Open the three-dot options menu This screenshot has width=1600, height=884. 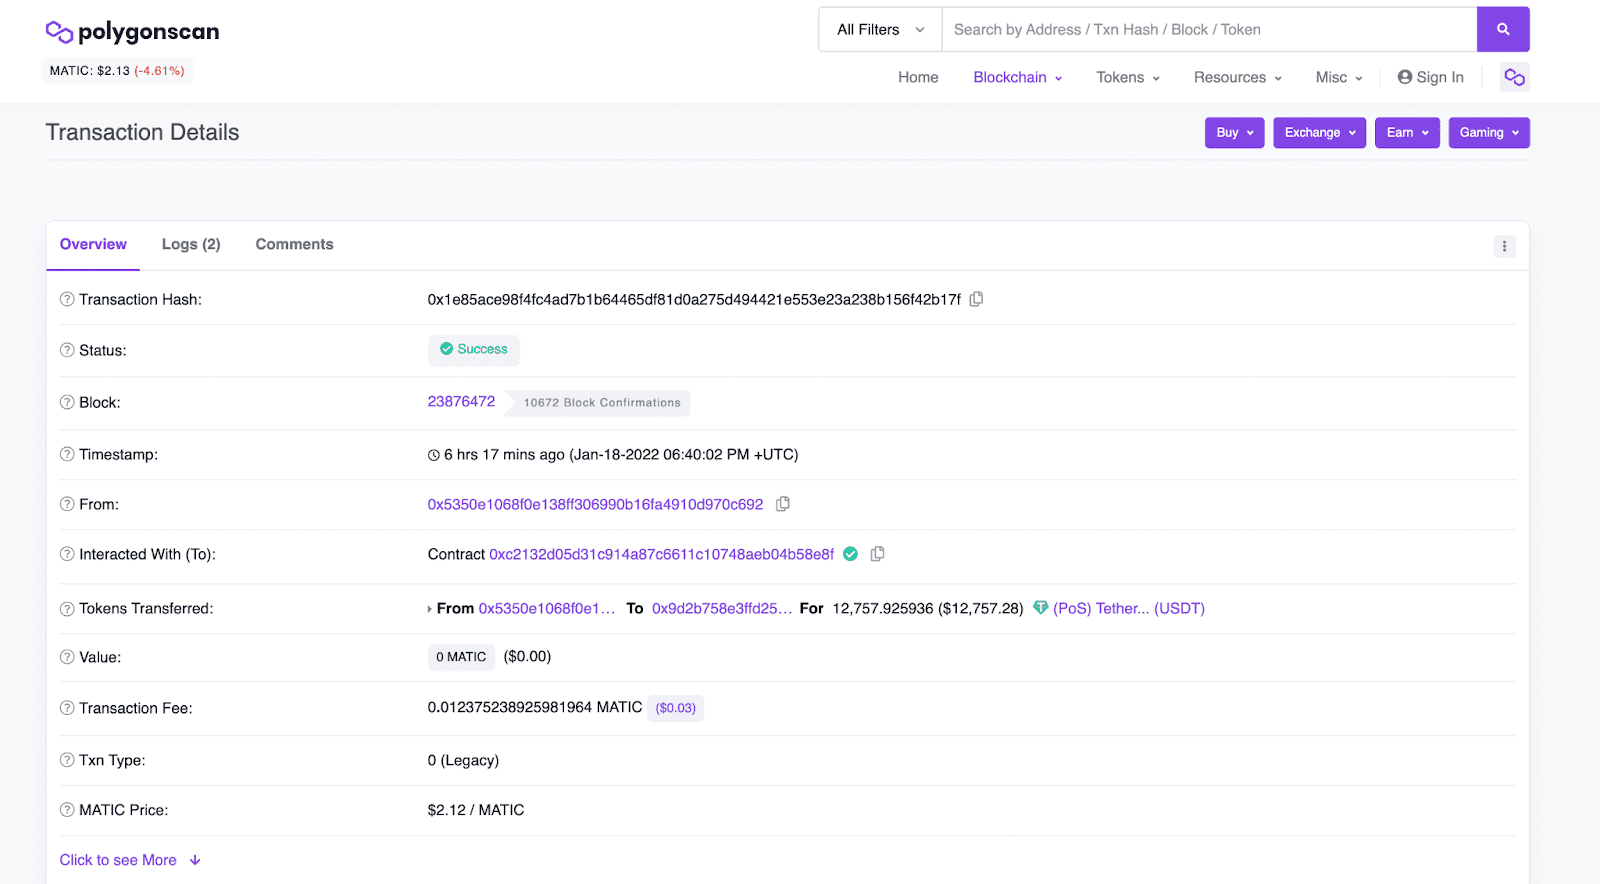pyautogui.click(x=1504, y=246)
